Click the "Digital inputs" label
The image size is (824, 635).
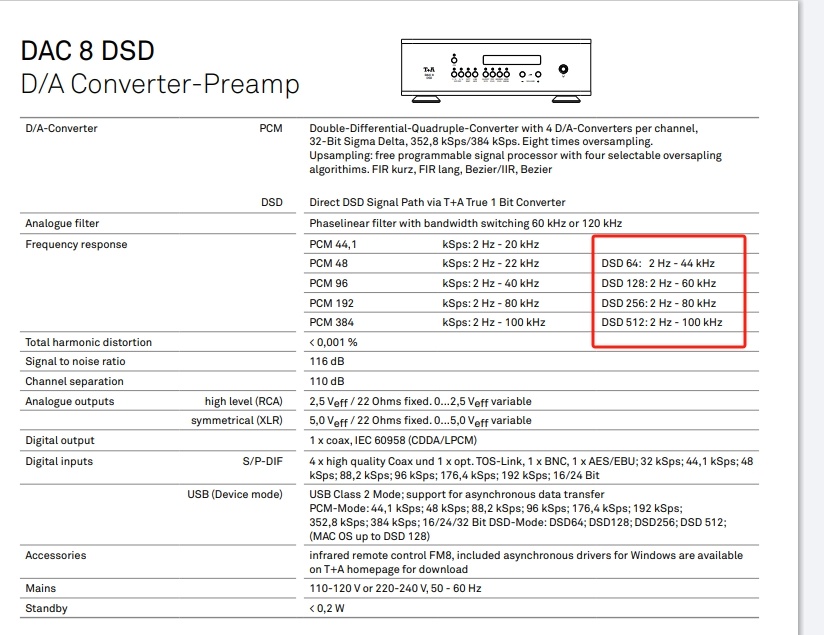coord(59,462)
